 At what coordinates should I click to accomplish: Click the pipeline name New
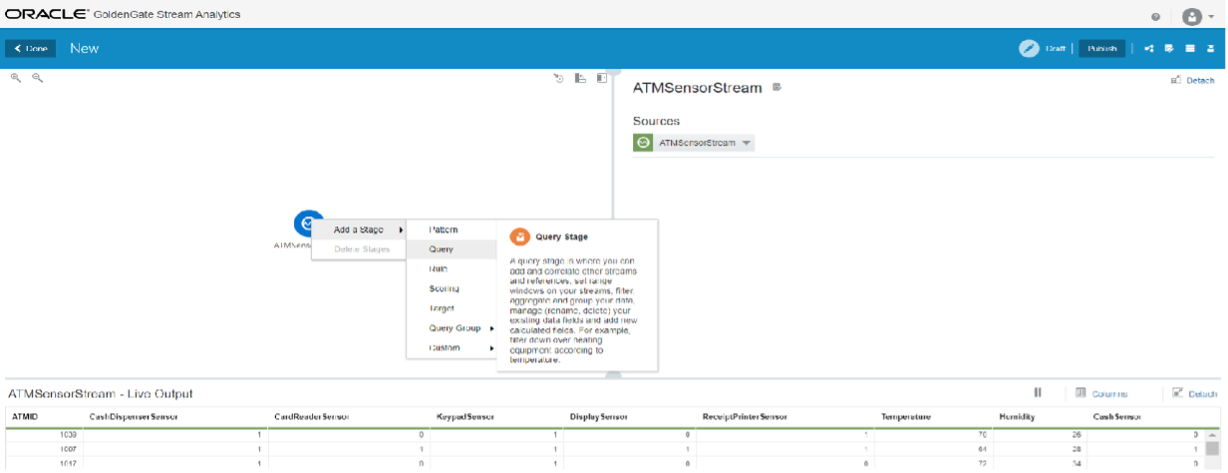coord(84,48)
